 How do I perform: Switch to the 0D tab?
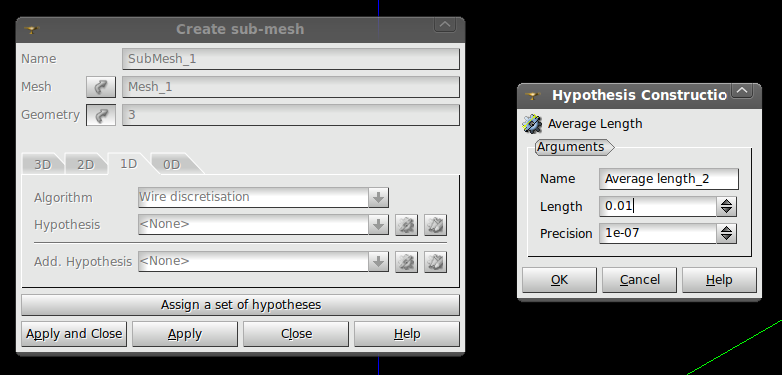[x=172, y=165]
